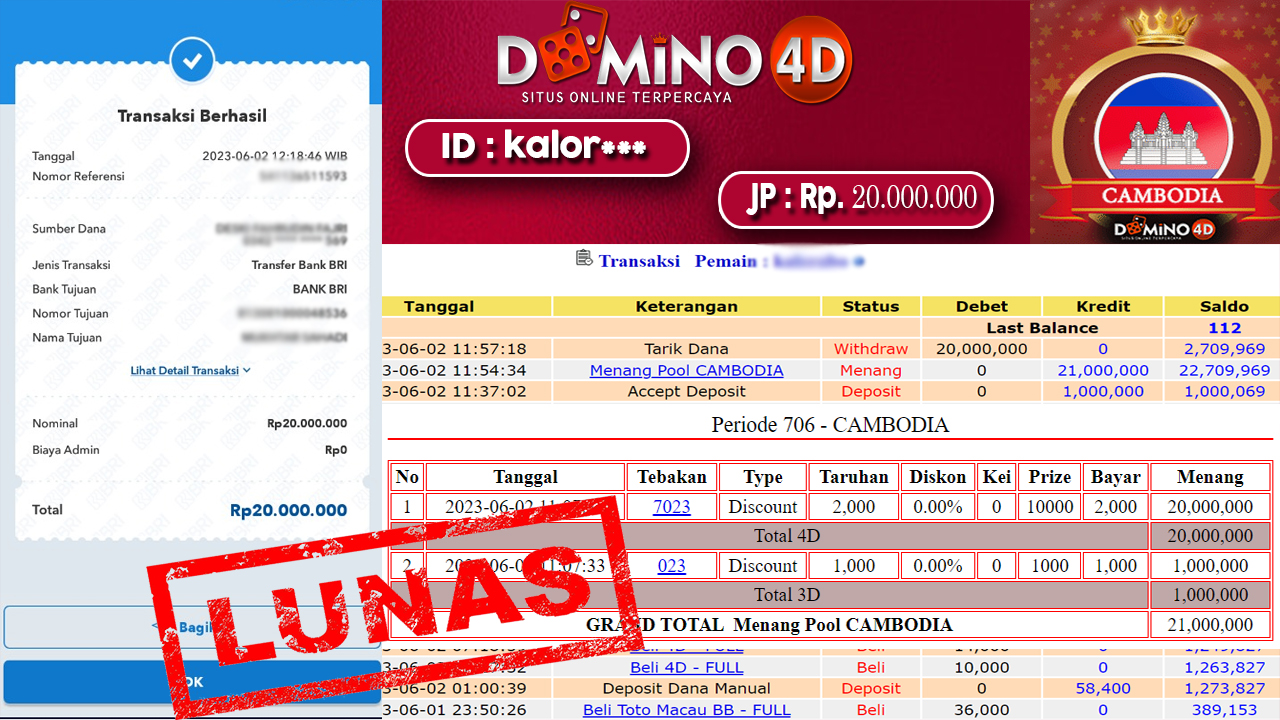
Task: Click the kredit value 1,000,000 deposit row
Action: point(1103,391)
